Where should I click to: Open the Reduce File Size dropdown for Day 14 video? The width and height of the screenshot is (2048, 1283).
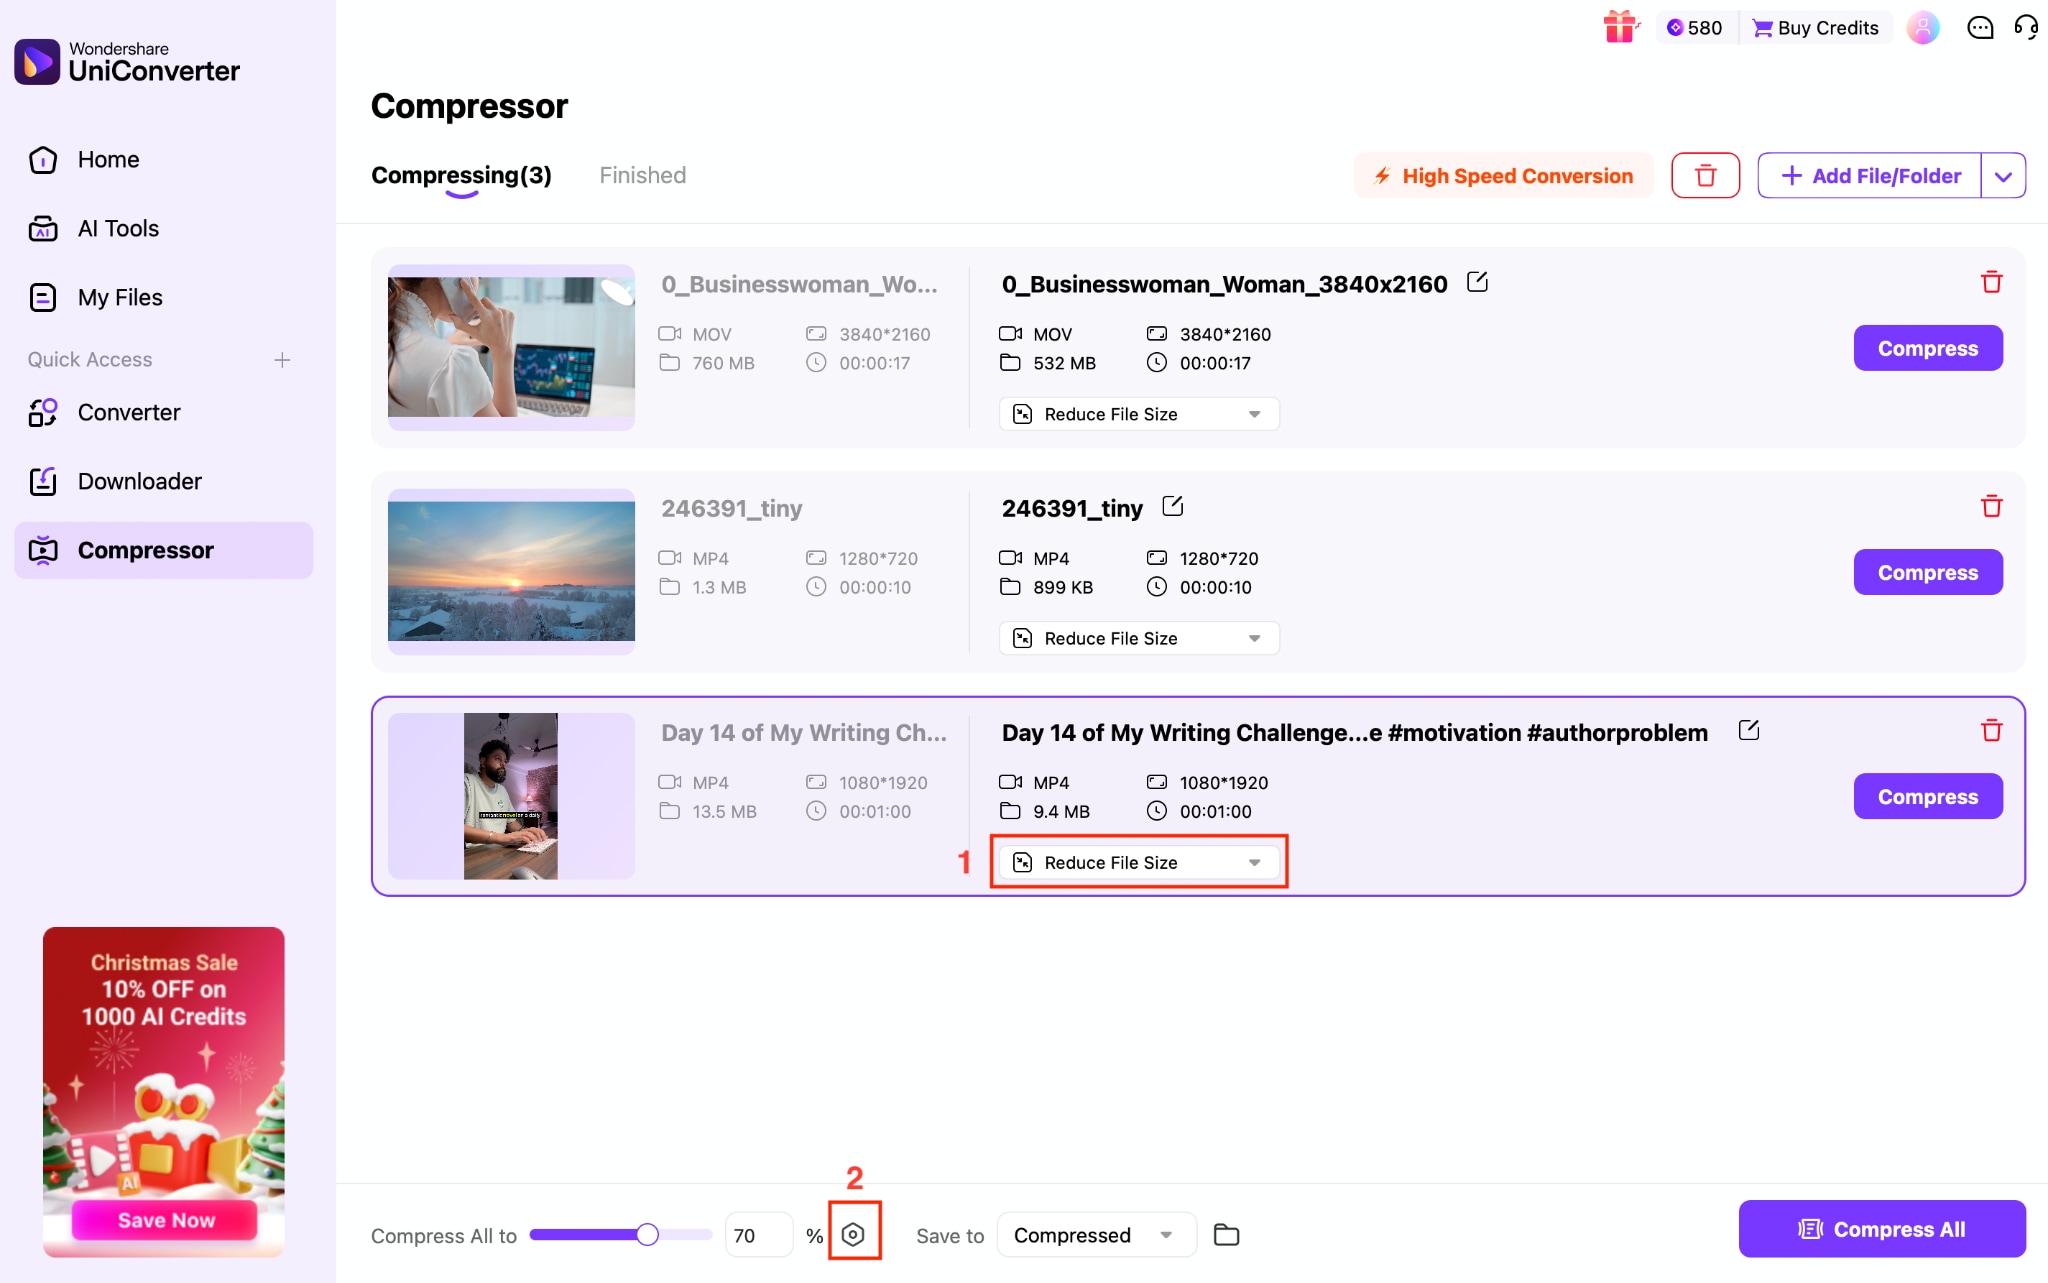(x=1138, y=861)
